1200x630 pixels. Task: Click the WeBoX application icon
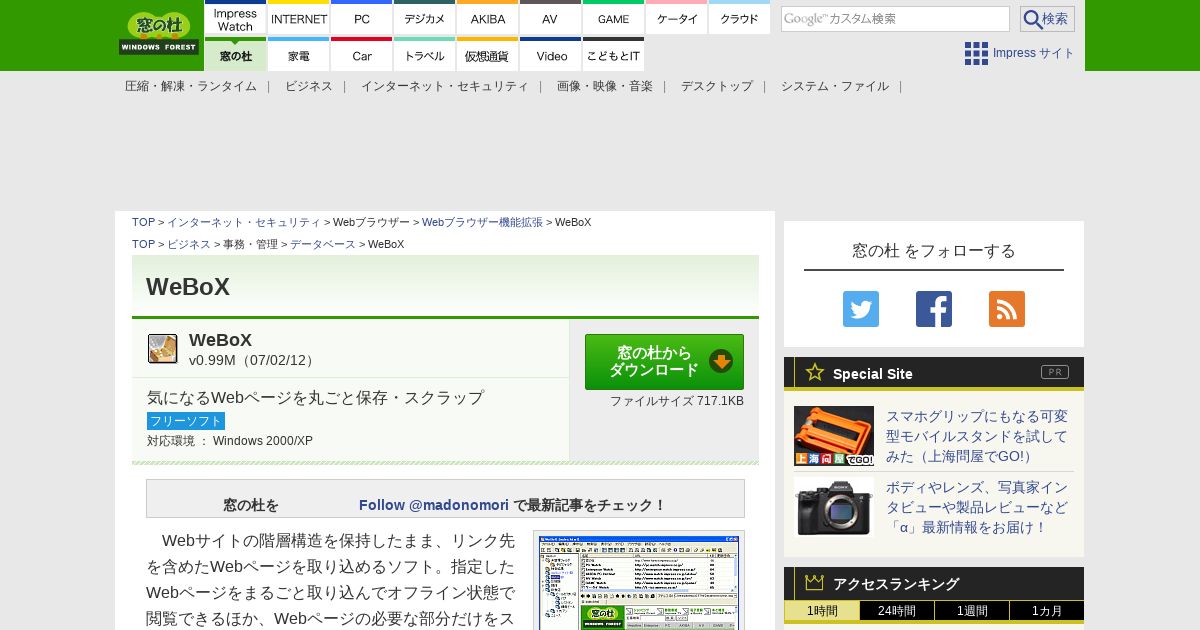[x=163, y=349]
